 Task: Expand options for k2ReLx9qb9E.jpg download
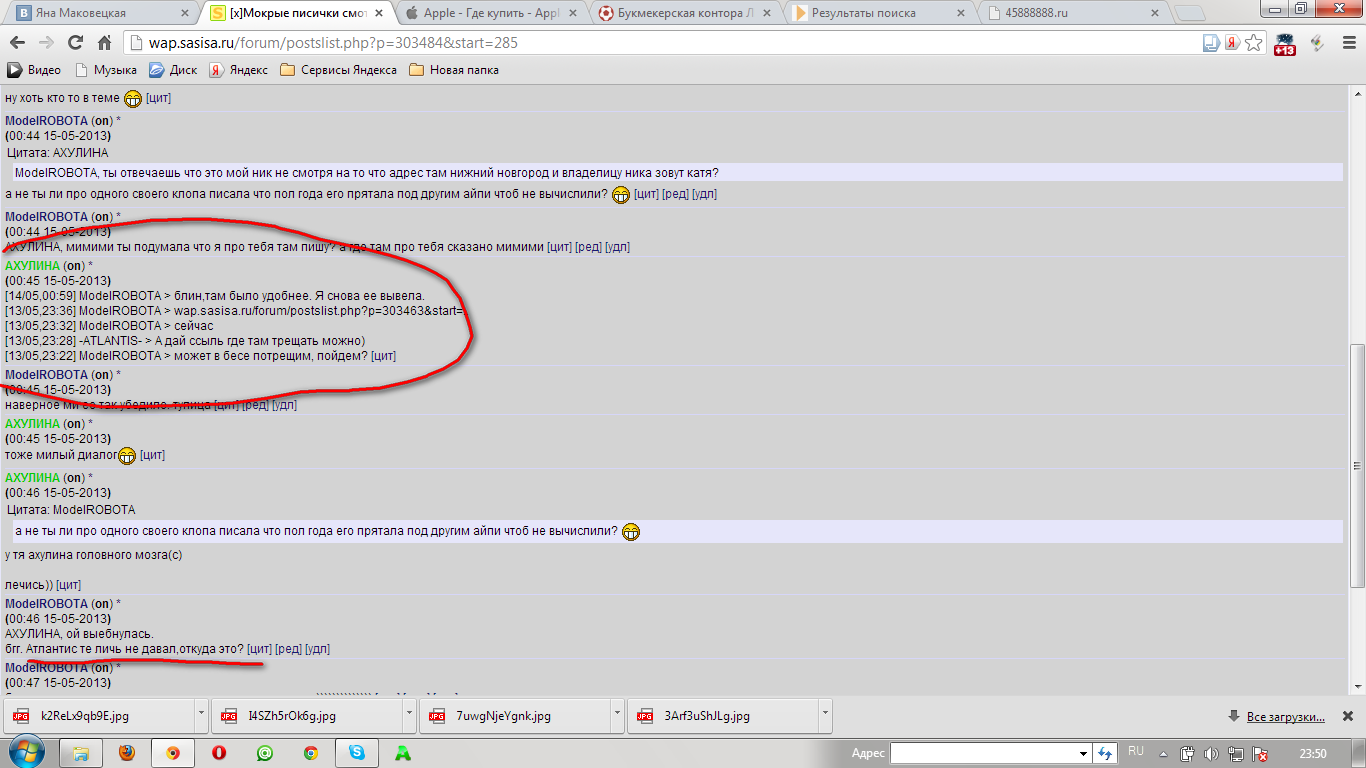(201, 716)
